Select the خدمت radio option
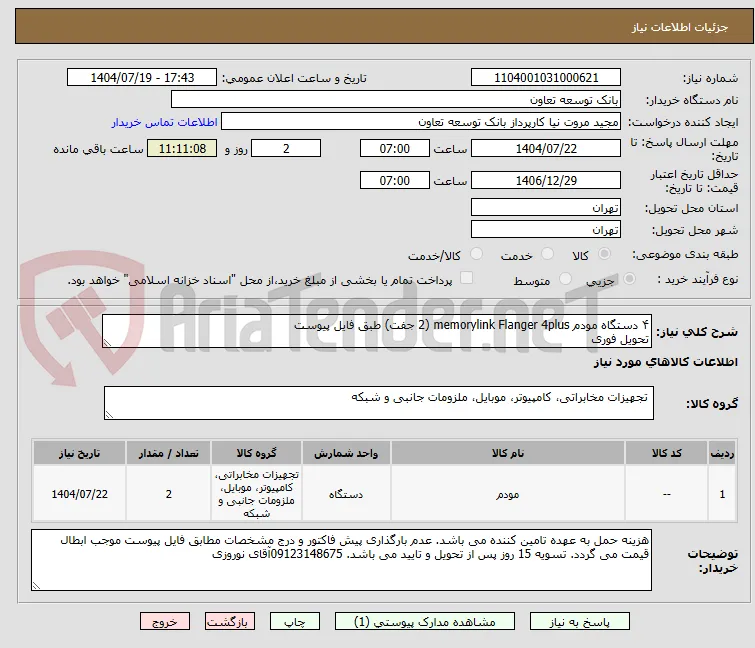This screenshot has width=755, height=648. click(x=547, y=254)
